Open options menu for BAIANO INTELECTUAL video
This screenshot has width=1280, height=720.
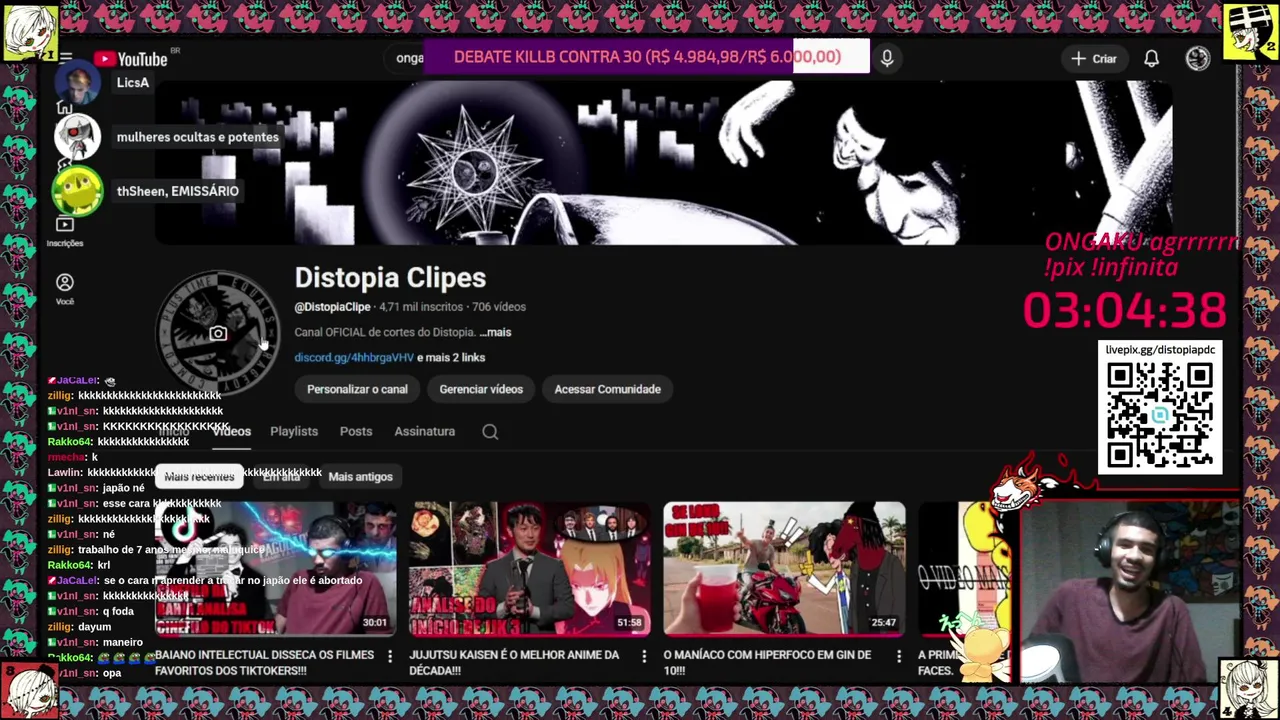(x=390, y=656)
